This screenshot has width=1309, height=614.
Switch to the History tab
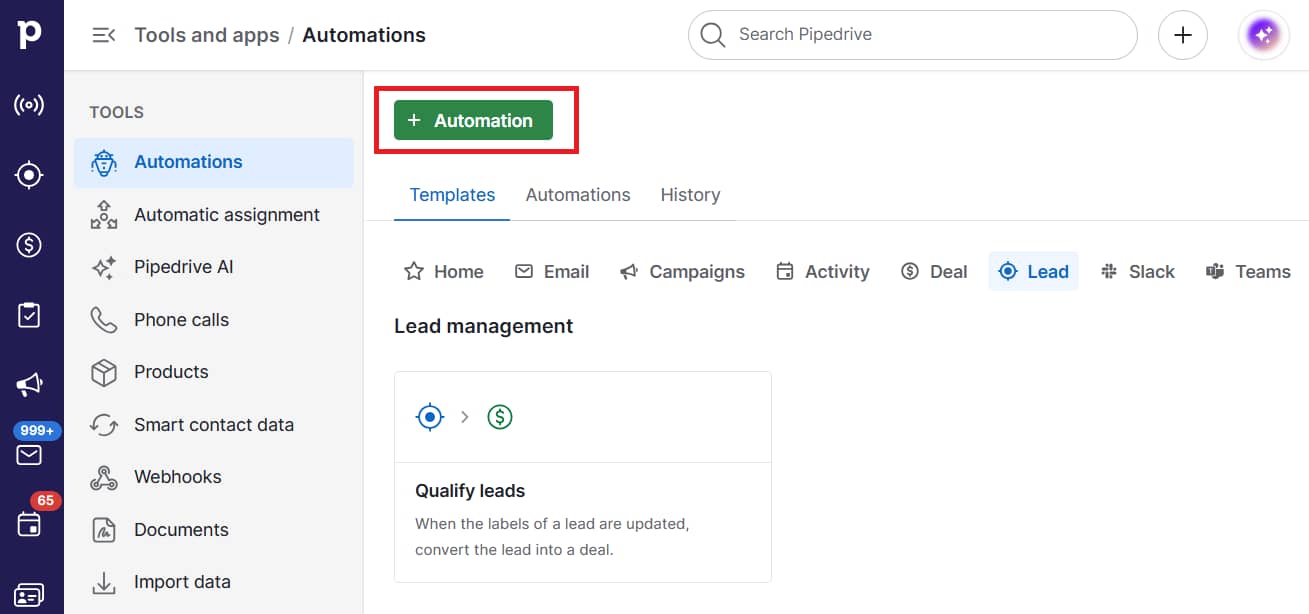690,194
